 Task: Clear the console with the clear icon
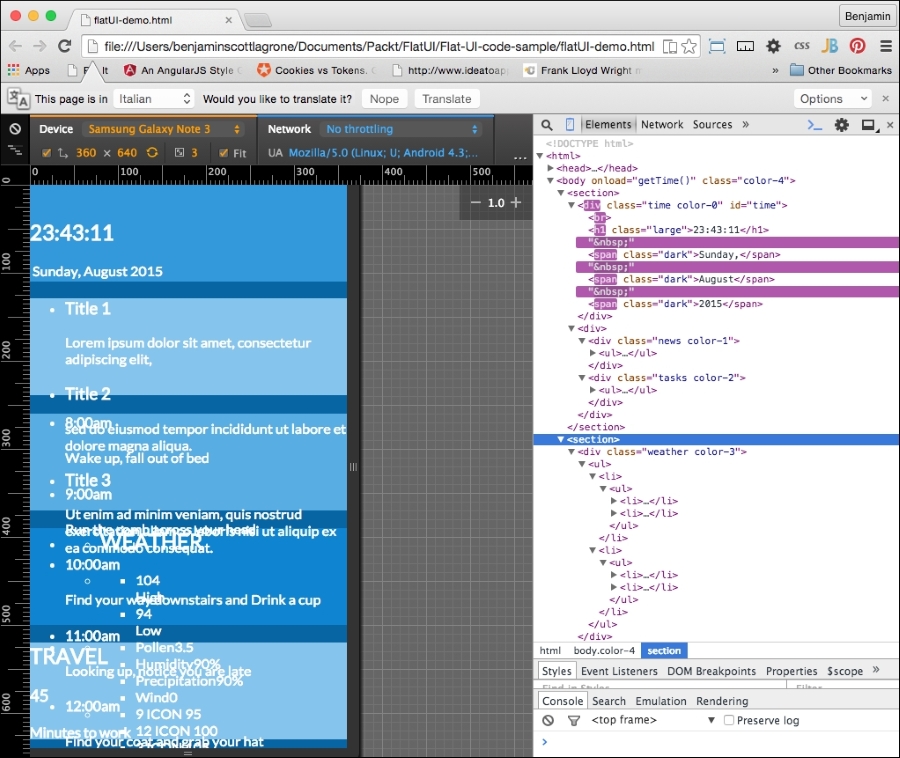point(546,720)
